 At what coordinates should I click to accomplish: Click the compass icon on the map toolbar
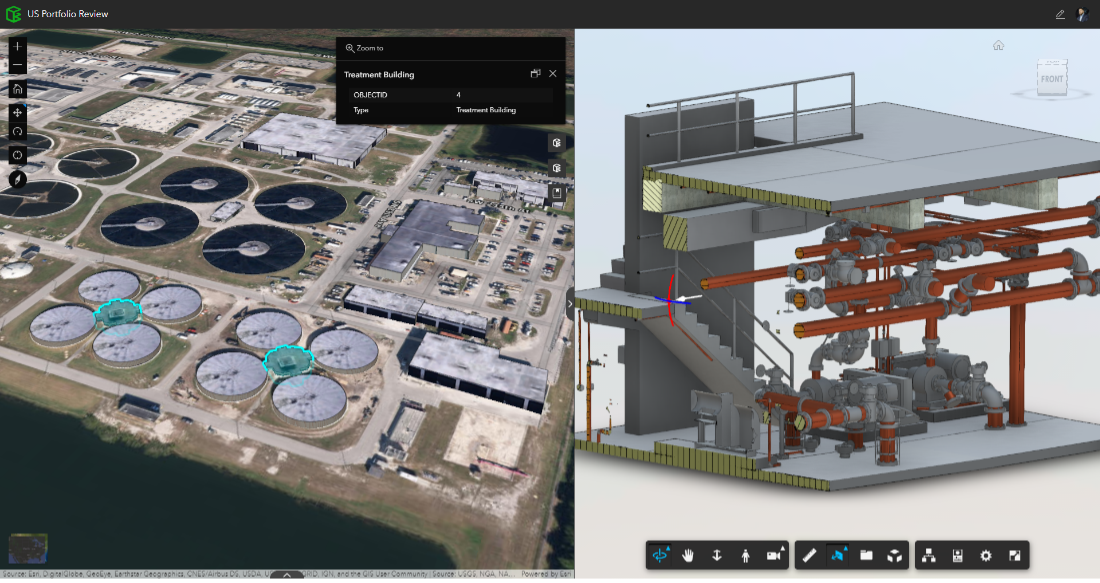[17, 178]
